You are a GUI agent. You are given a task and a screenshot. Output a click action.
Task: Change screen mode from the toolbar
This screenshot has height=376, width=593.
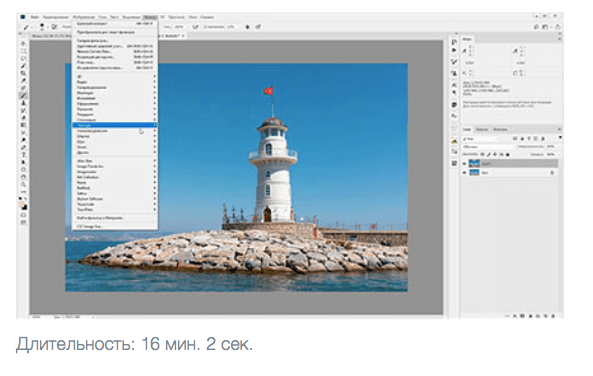coord(23,222)
